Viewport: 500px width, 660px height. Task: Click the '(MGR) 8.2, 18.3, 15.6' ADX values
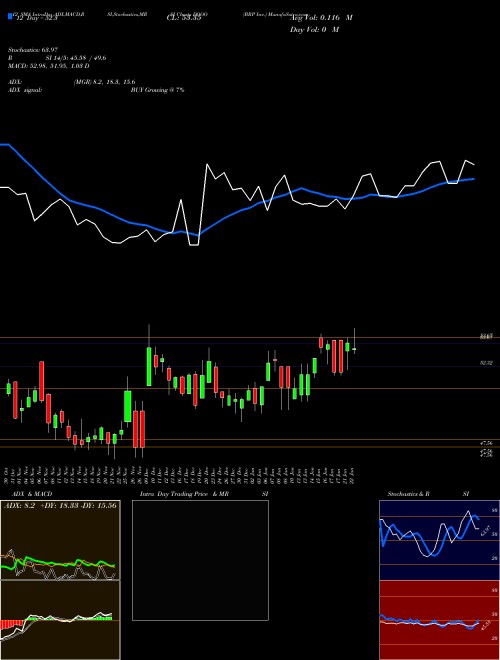[104, 82]
